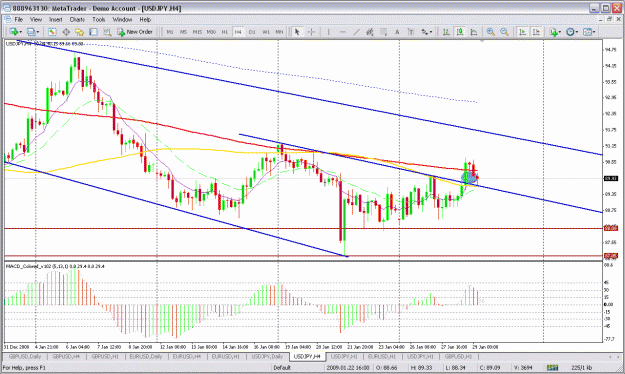Select the USDJPY,H4 chart tab

tap(307, 356)
